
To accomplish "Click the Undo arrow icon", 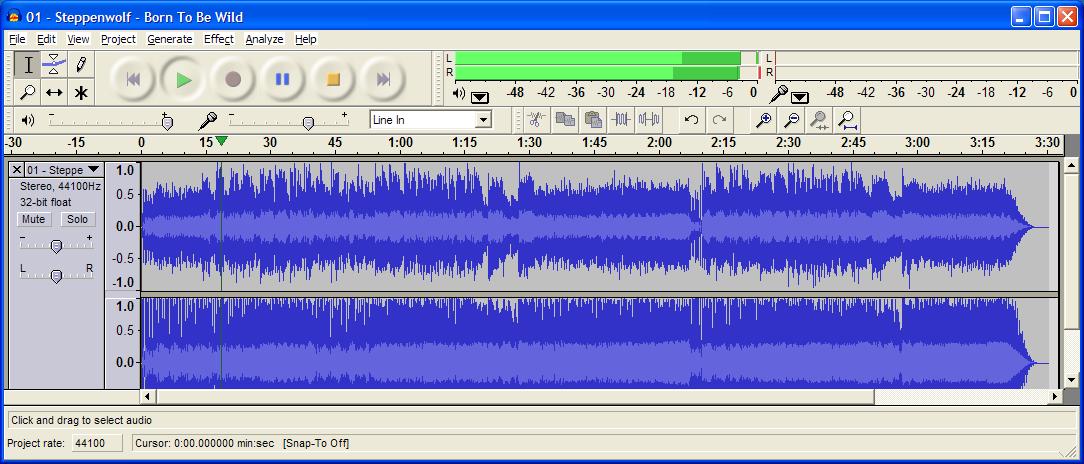I will click(x=691, y=120).
